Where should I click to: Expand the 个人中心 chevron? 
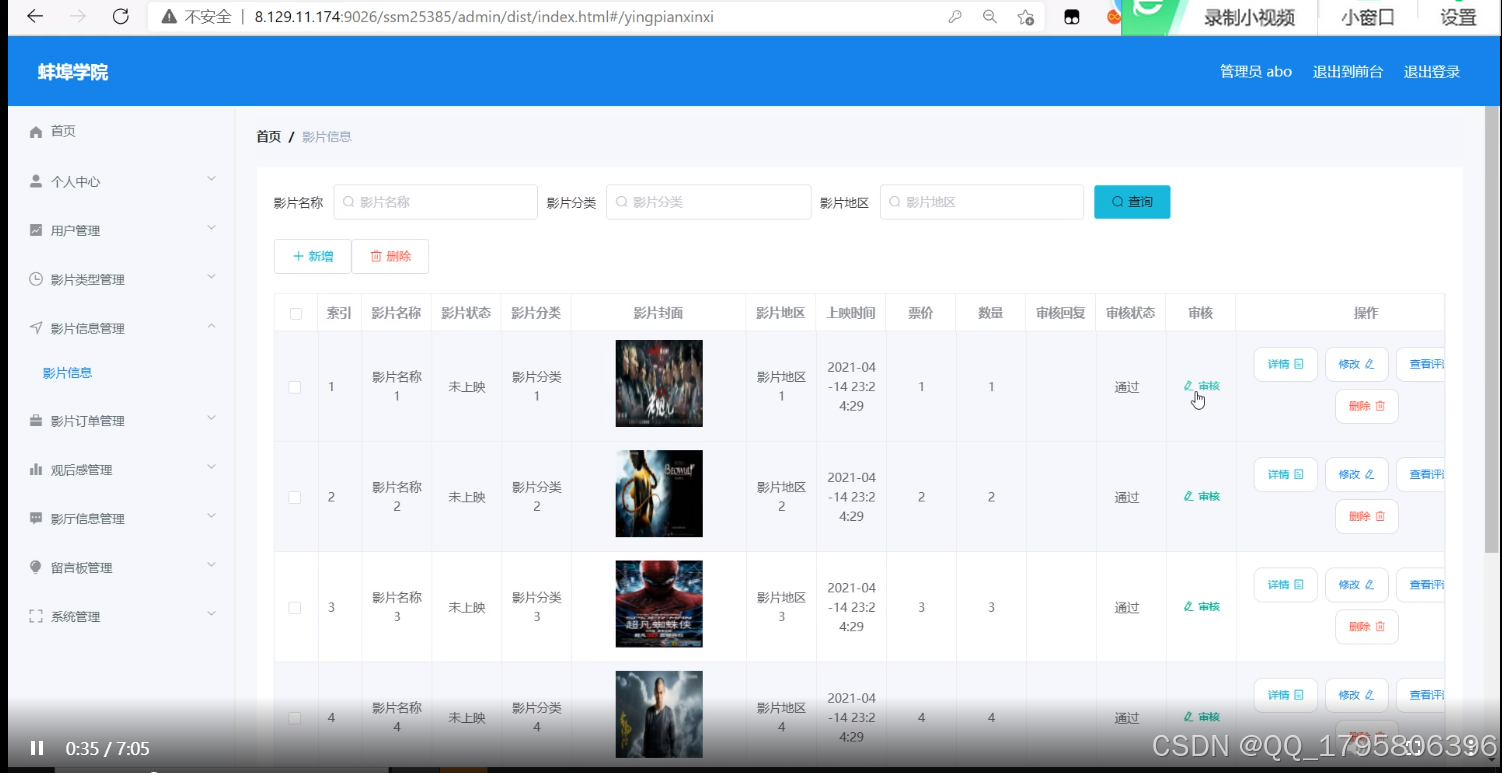[x=211, y=179]
